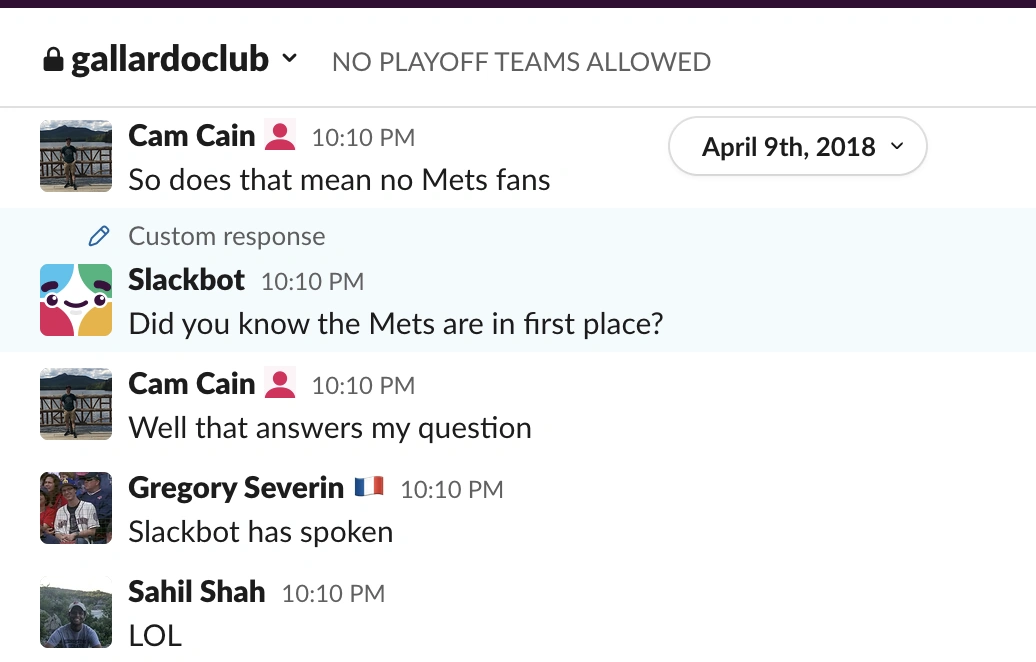Image resolution: width=1036 pixels, height=662 pixels.
Task: Click the pencil icon next to Custom response
Action: pyautogui.click(x=98, y=236)
